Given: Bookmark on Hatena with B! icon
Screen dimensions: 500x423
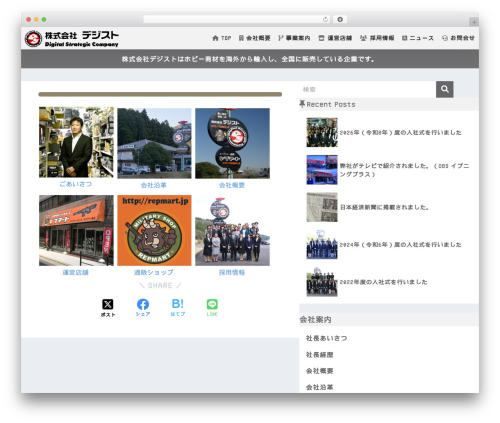Looking at the screenshot, I should click(x=178, y=308).
